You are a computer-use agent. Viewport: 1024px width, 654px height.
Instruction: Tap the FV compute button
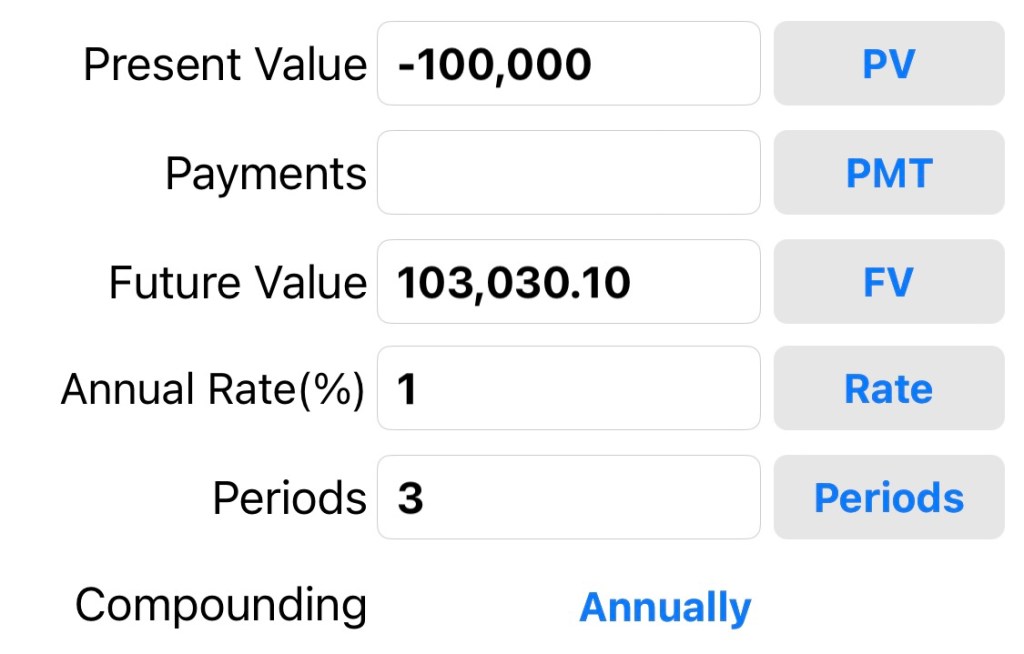click(x=888, y=282)
